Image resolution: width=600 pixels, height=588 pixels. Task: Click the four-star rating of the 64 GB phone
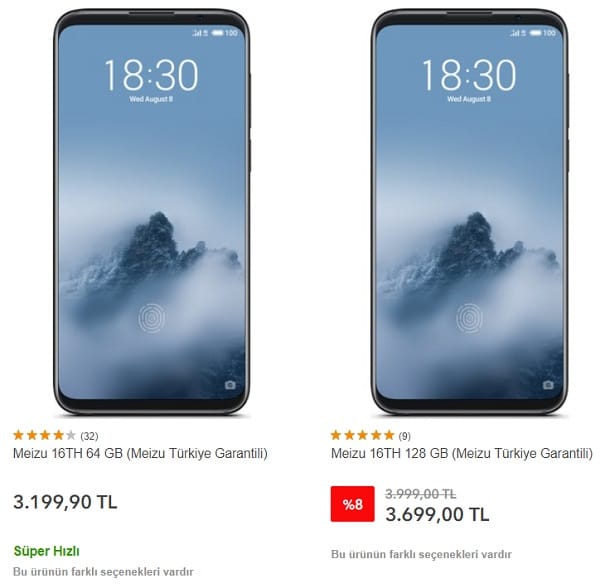[x=44, y=435]
